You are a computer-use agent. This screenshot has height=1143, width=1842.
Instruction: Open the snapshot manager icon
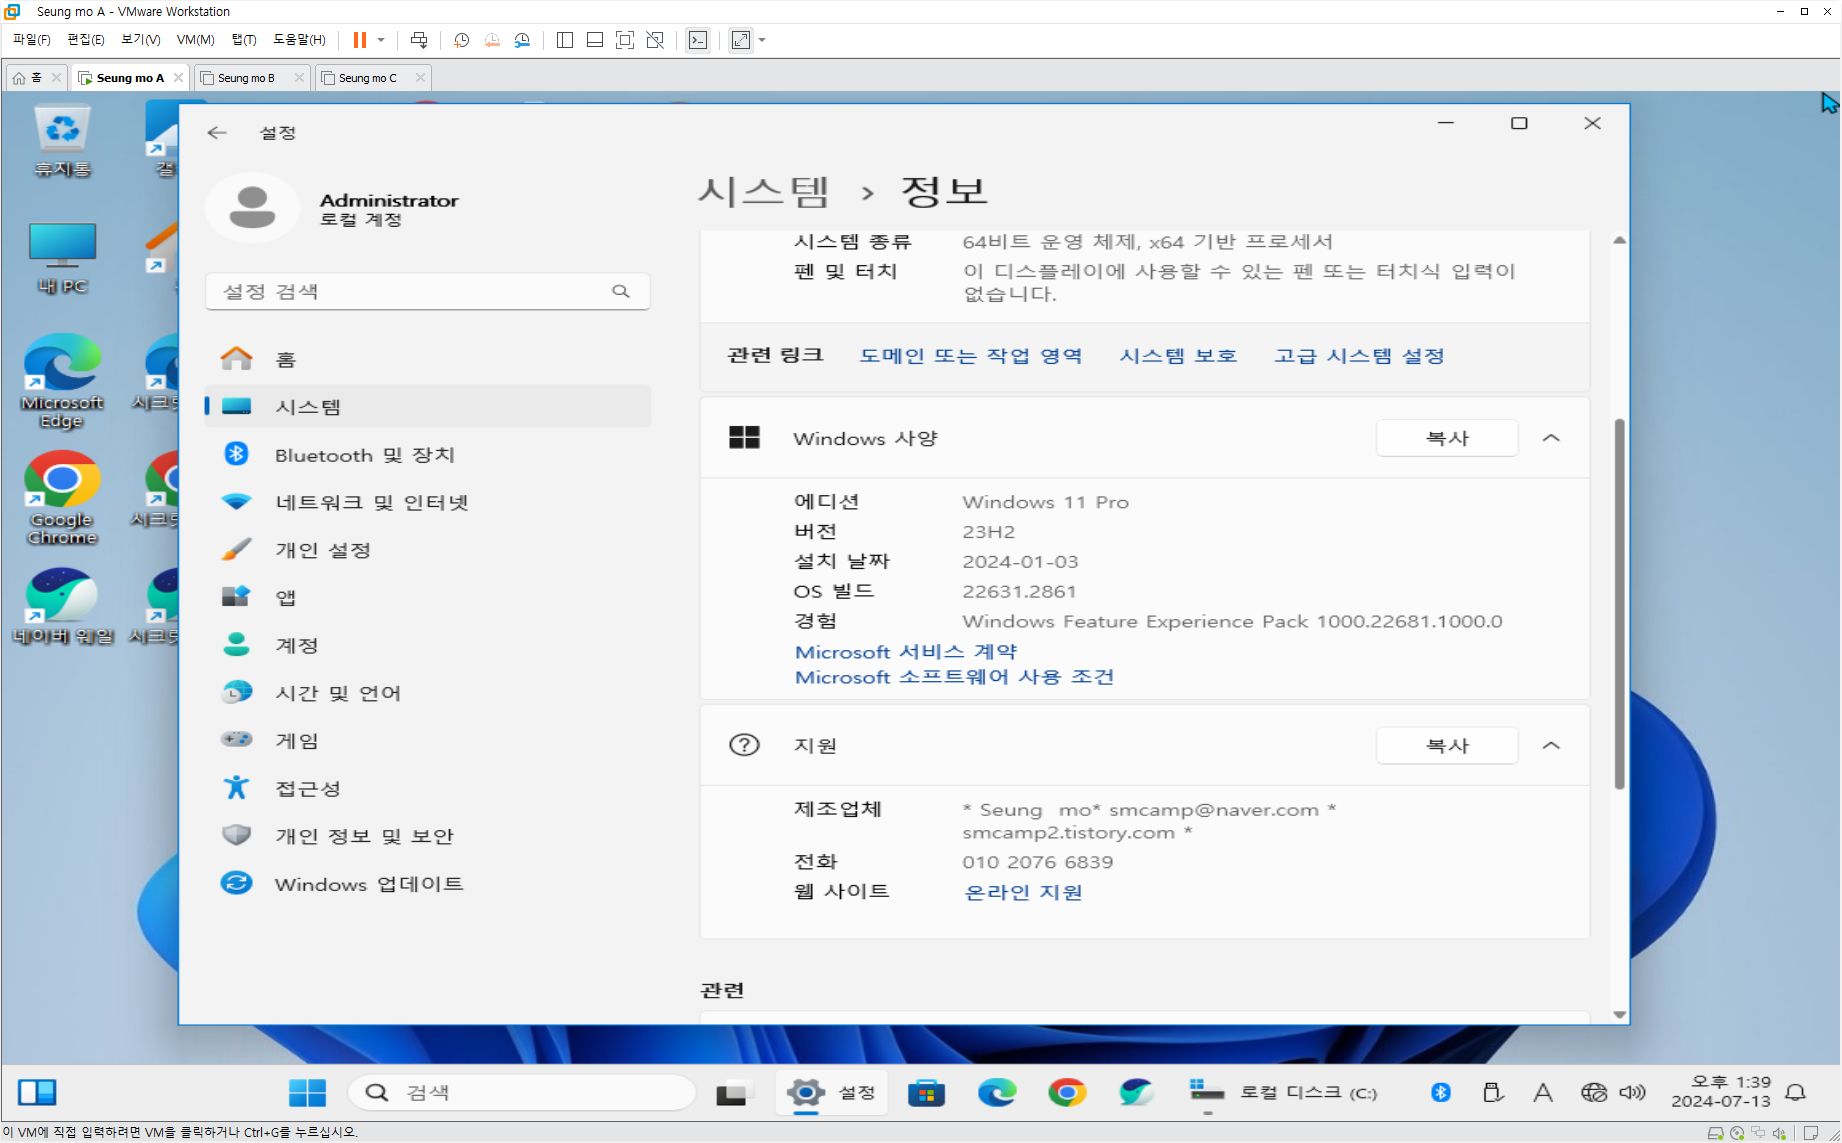click(523, 40)
